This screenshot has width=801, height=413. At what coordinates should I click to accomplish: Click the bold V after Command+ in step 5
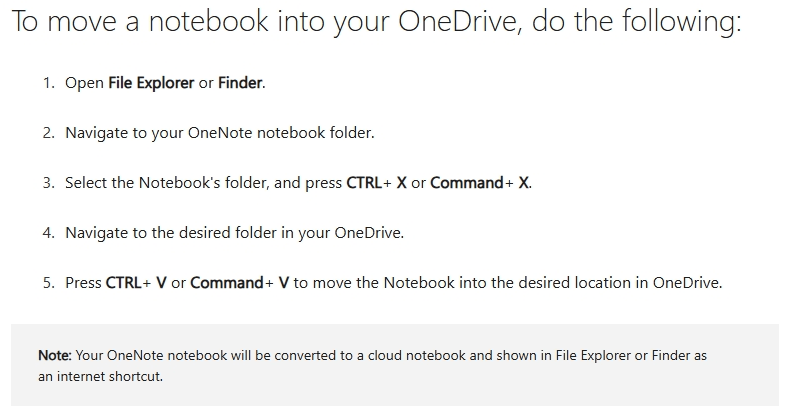[x=284, y=283]
